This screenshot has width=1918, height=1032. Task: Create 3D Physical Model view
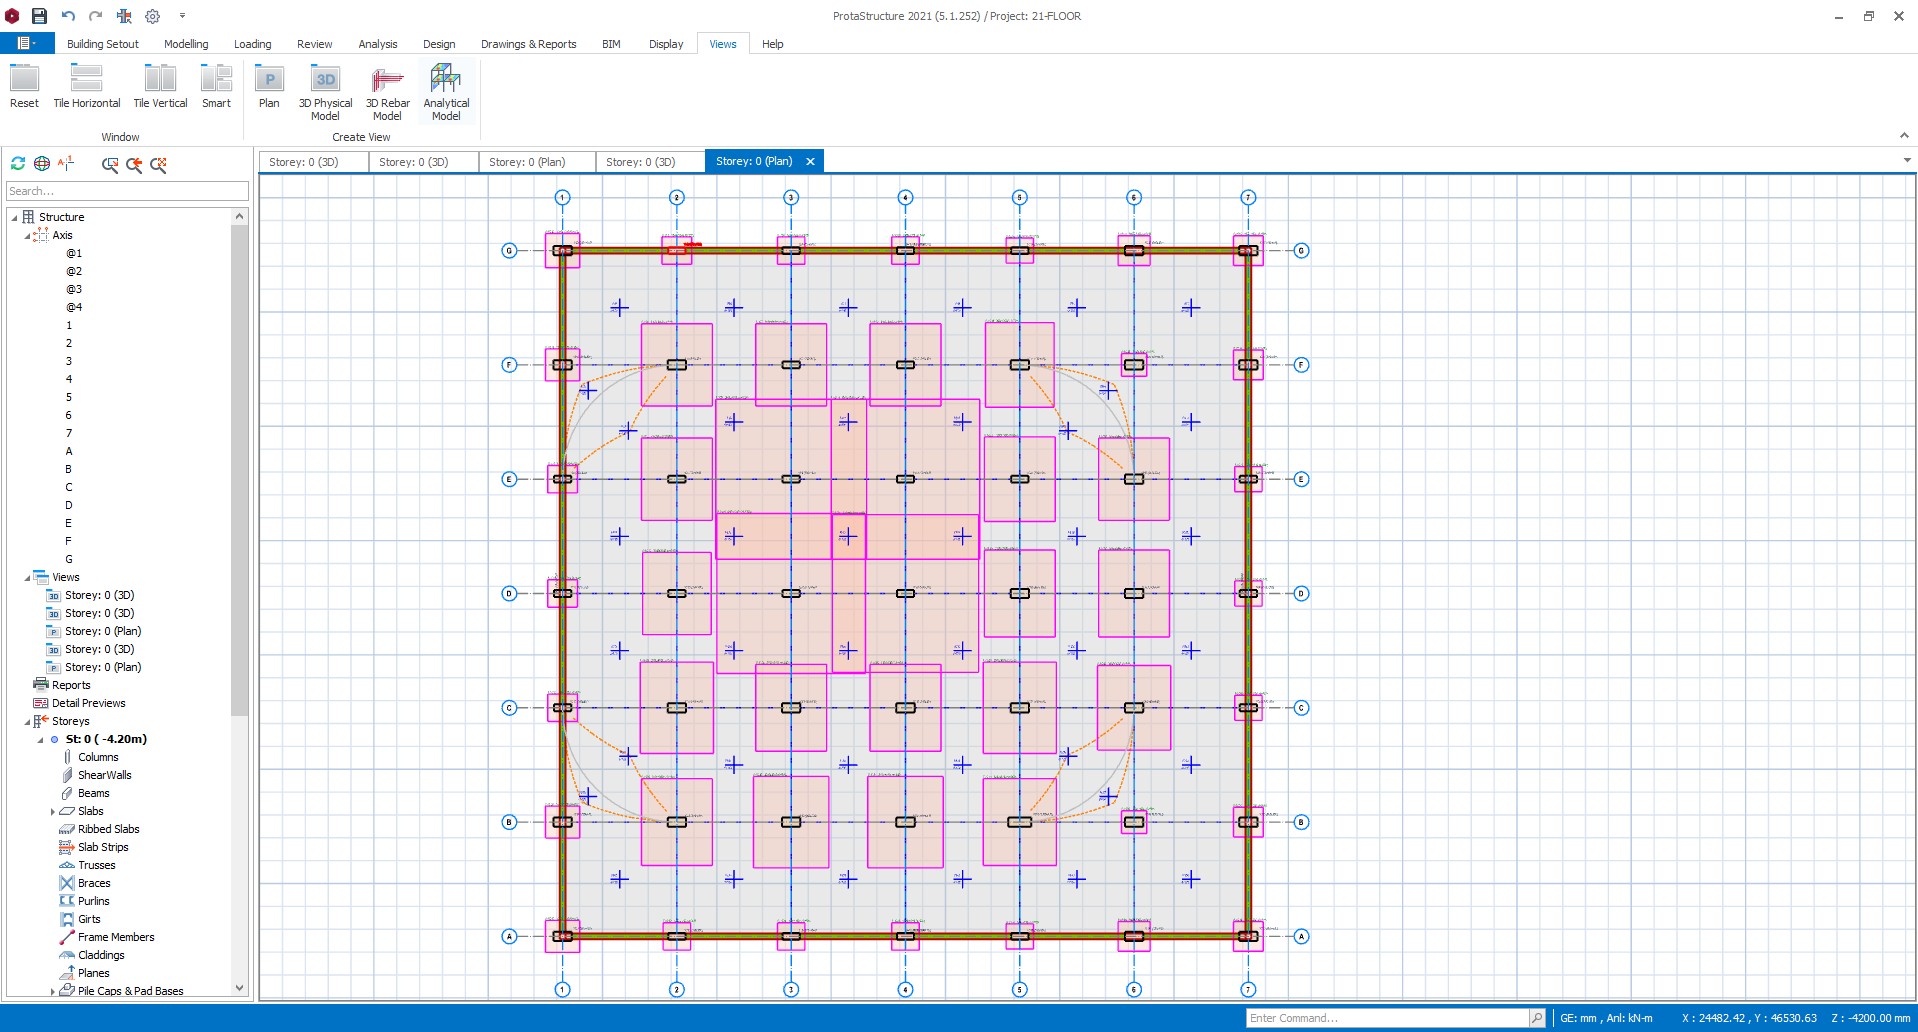pos(325,92)
